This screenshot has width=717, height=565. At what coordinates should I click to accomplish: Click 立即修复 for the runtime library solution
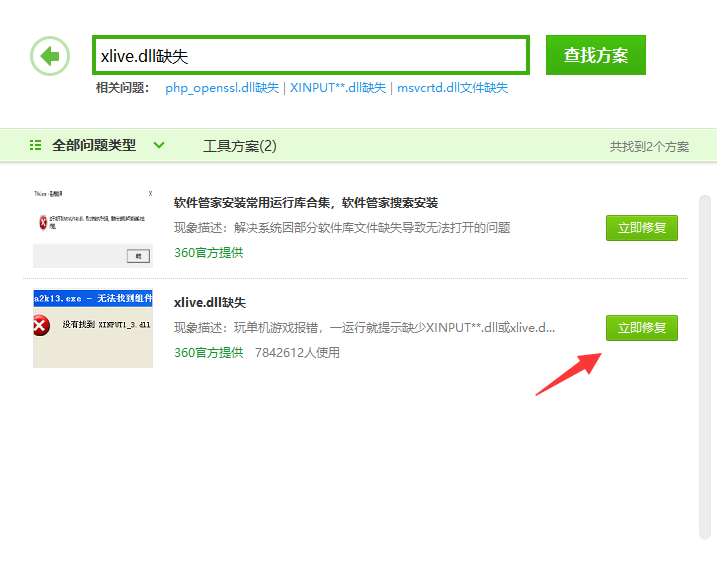[641, 228]
